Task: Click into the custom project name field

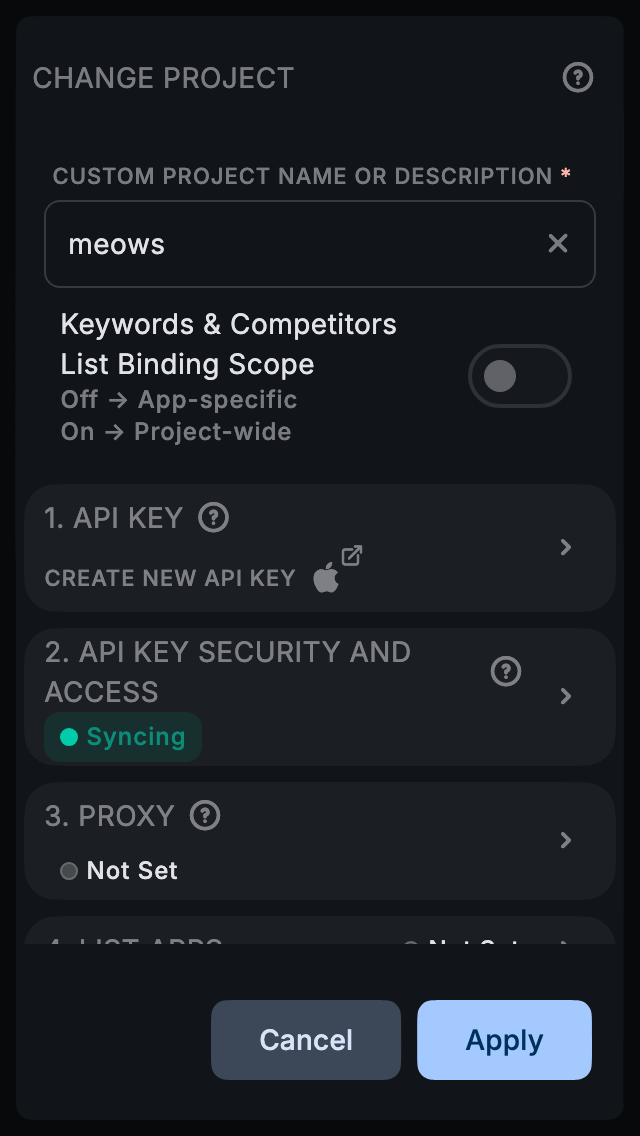Action: coord(300,244)
